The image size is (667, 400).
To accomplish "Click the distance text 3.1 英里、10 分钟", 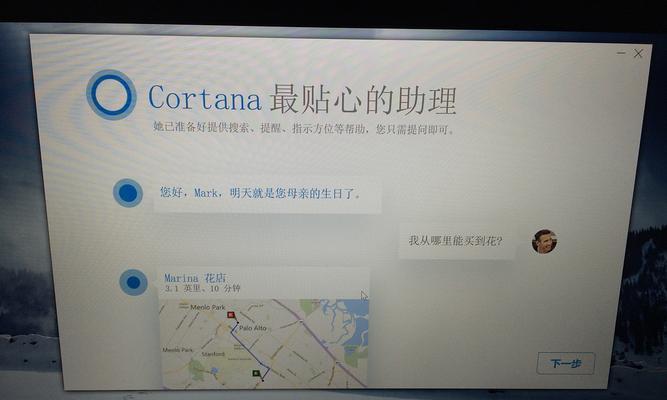I will (202, 289).
